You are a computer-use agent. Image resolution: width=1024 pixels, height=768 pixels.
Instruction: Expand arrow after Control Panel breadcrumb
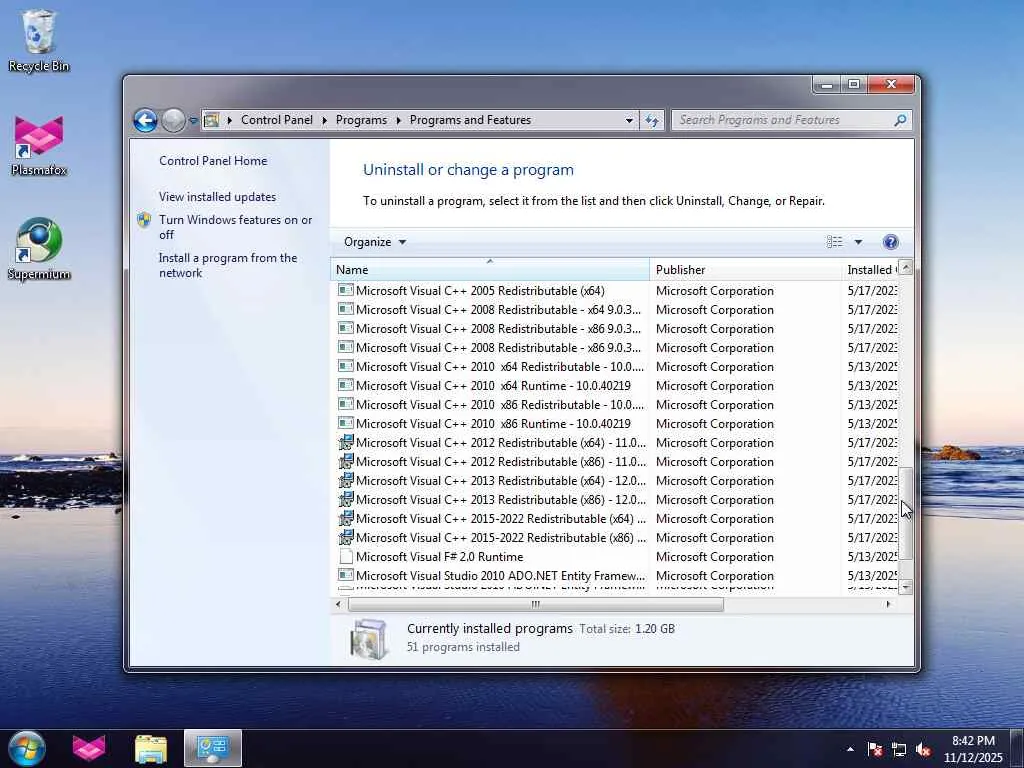[325, 120]
